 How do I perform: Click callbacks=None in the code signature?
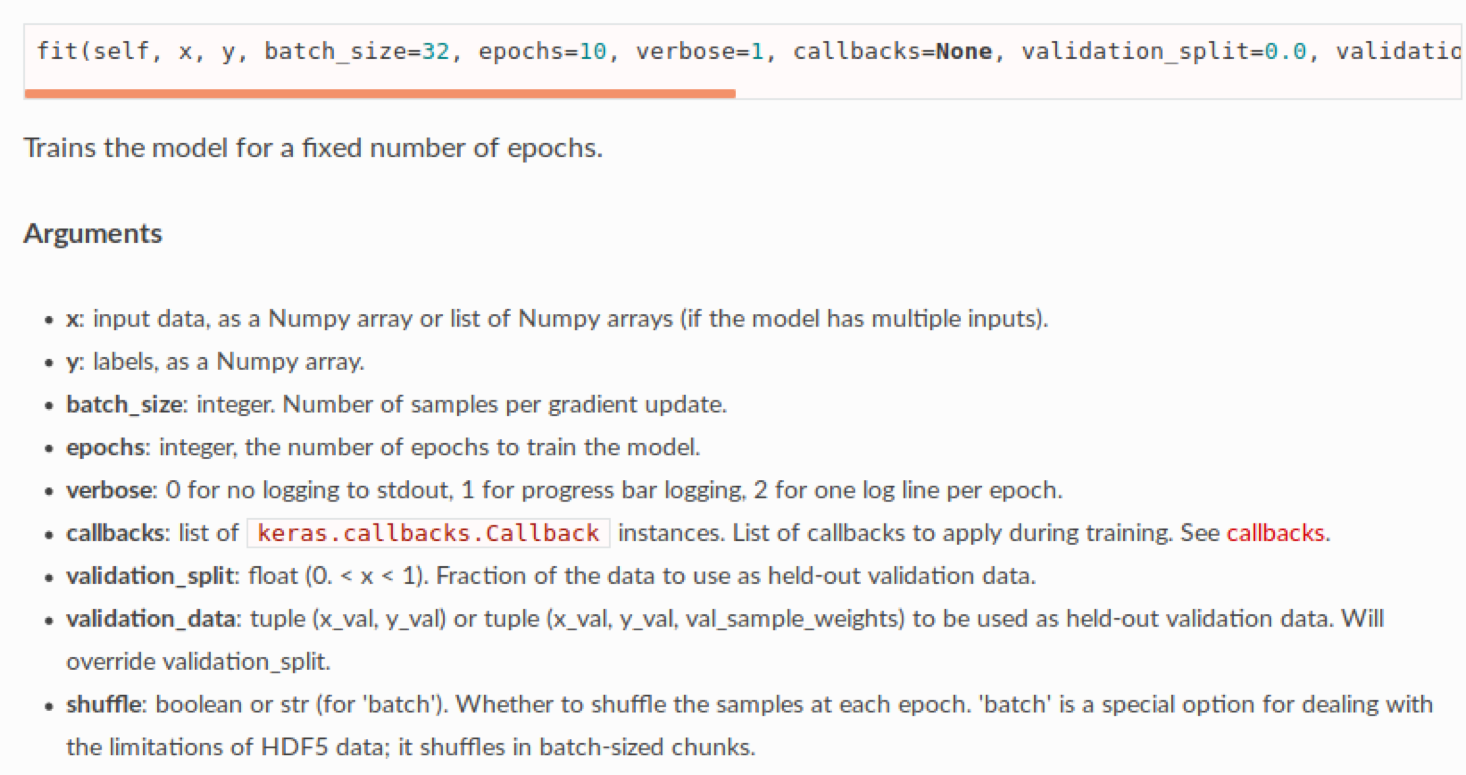tap(893, 51)
